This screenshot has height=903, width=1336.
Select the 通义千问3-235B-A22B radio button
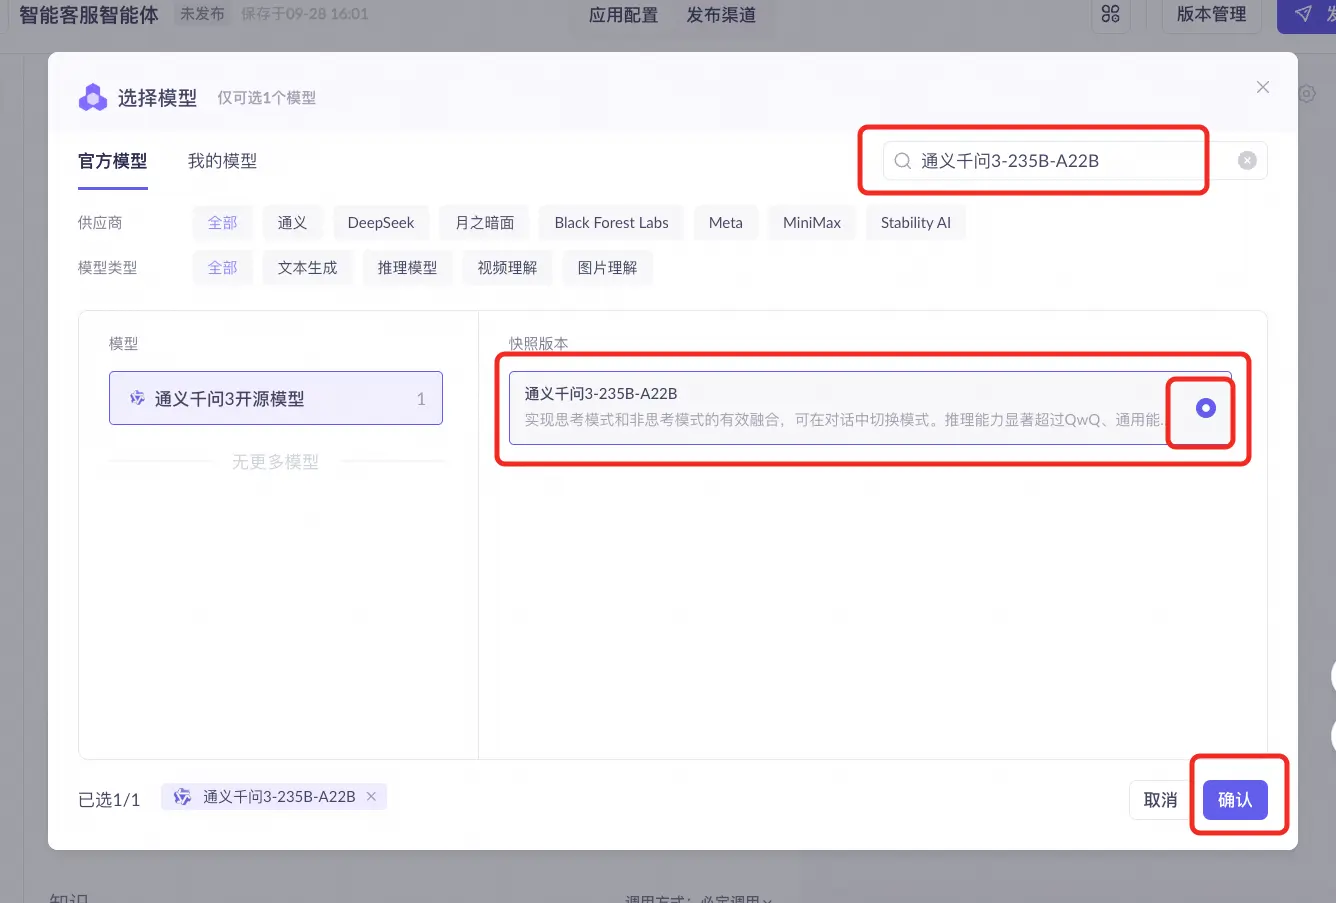1205,408
